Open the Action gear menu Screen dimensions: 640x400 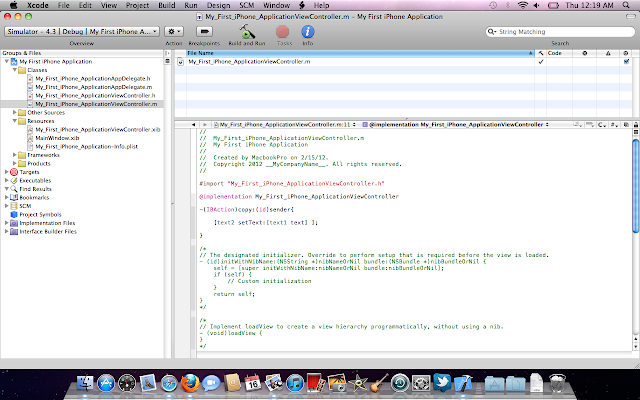pos(174,31)
